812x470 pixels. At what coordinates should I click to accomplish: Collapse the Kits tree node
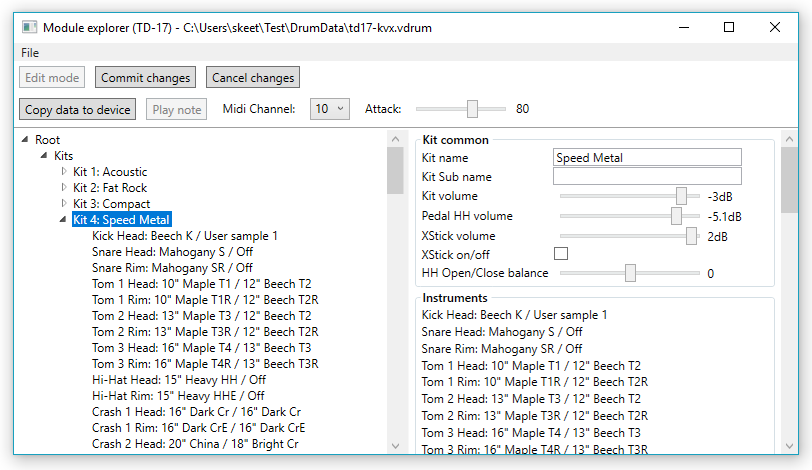(44, 155)
